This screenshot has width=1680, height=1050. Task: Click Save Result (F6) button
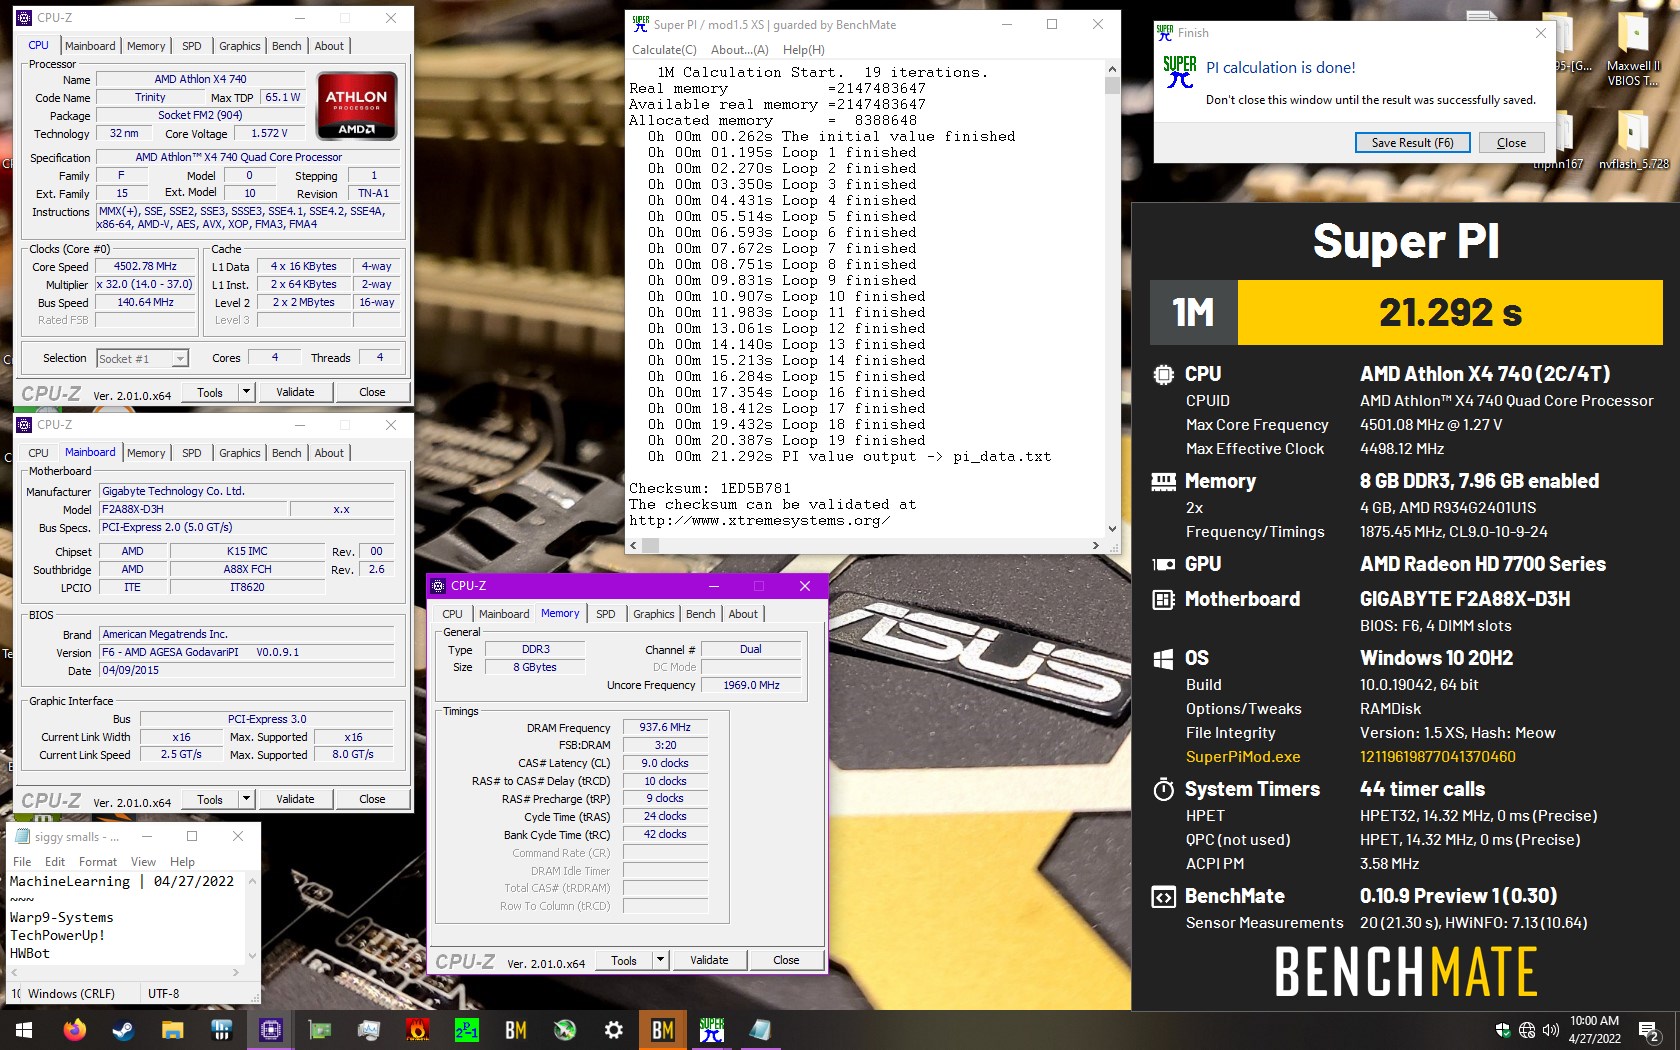click(1412, 143)
